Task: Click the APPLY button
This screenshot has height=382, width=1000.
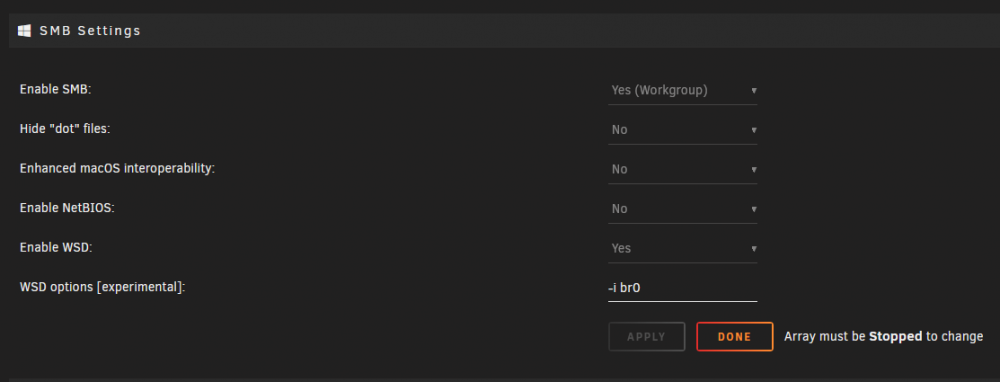Action: 647,337
